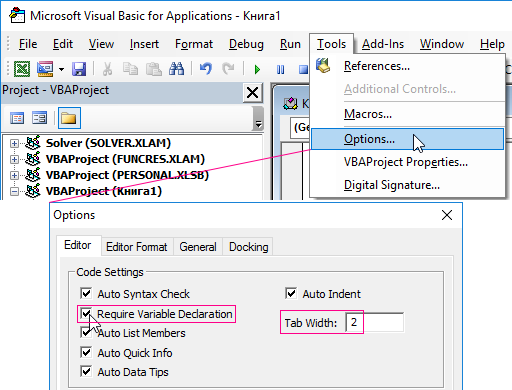Toggle Folders in Project pane
The height and width of the screenshot is (390, 512).
(69, 118)
